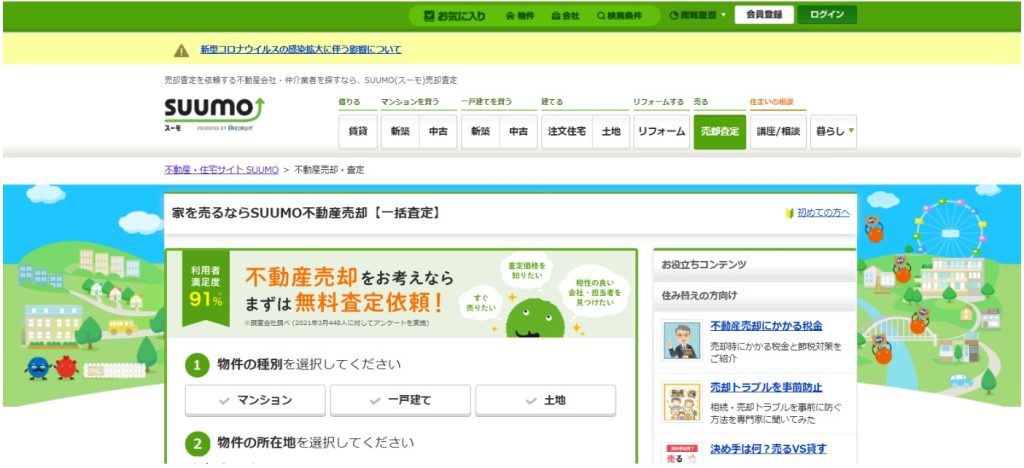Click the green Suumo mascot character in banner
The image size is (1024, 468).
click(535, 318)
